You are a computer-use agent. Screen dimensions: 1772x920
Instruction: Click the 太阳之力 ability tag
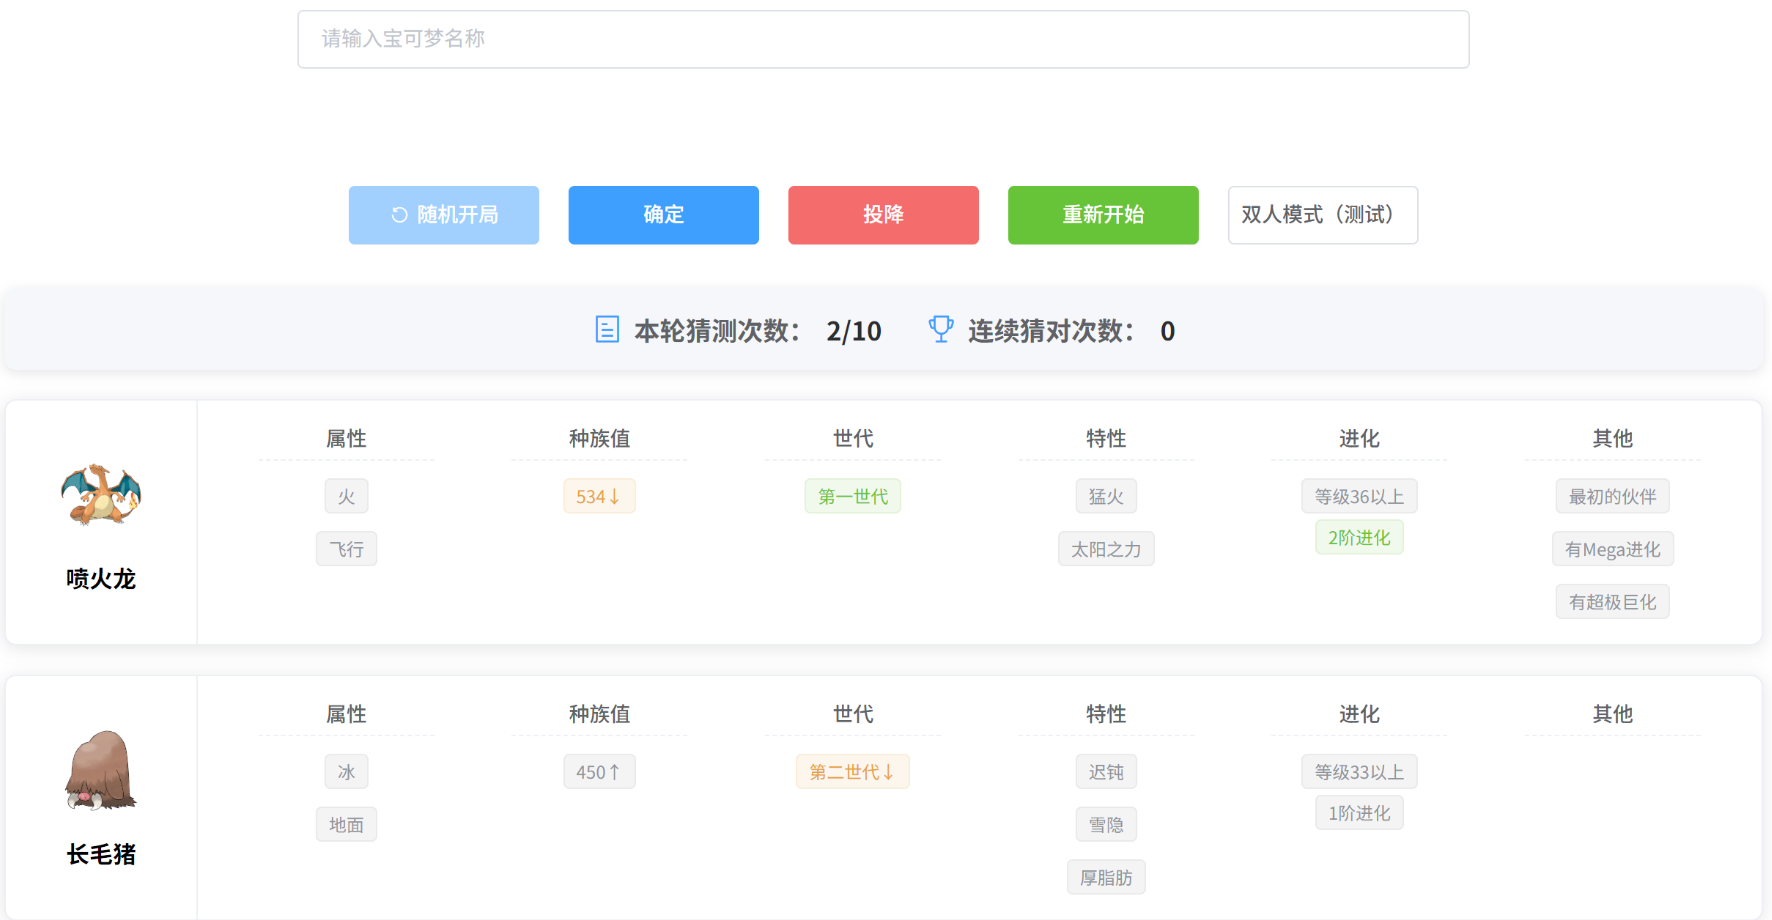point(1106,549)
